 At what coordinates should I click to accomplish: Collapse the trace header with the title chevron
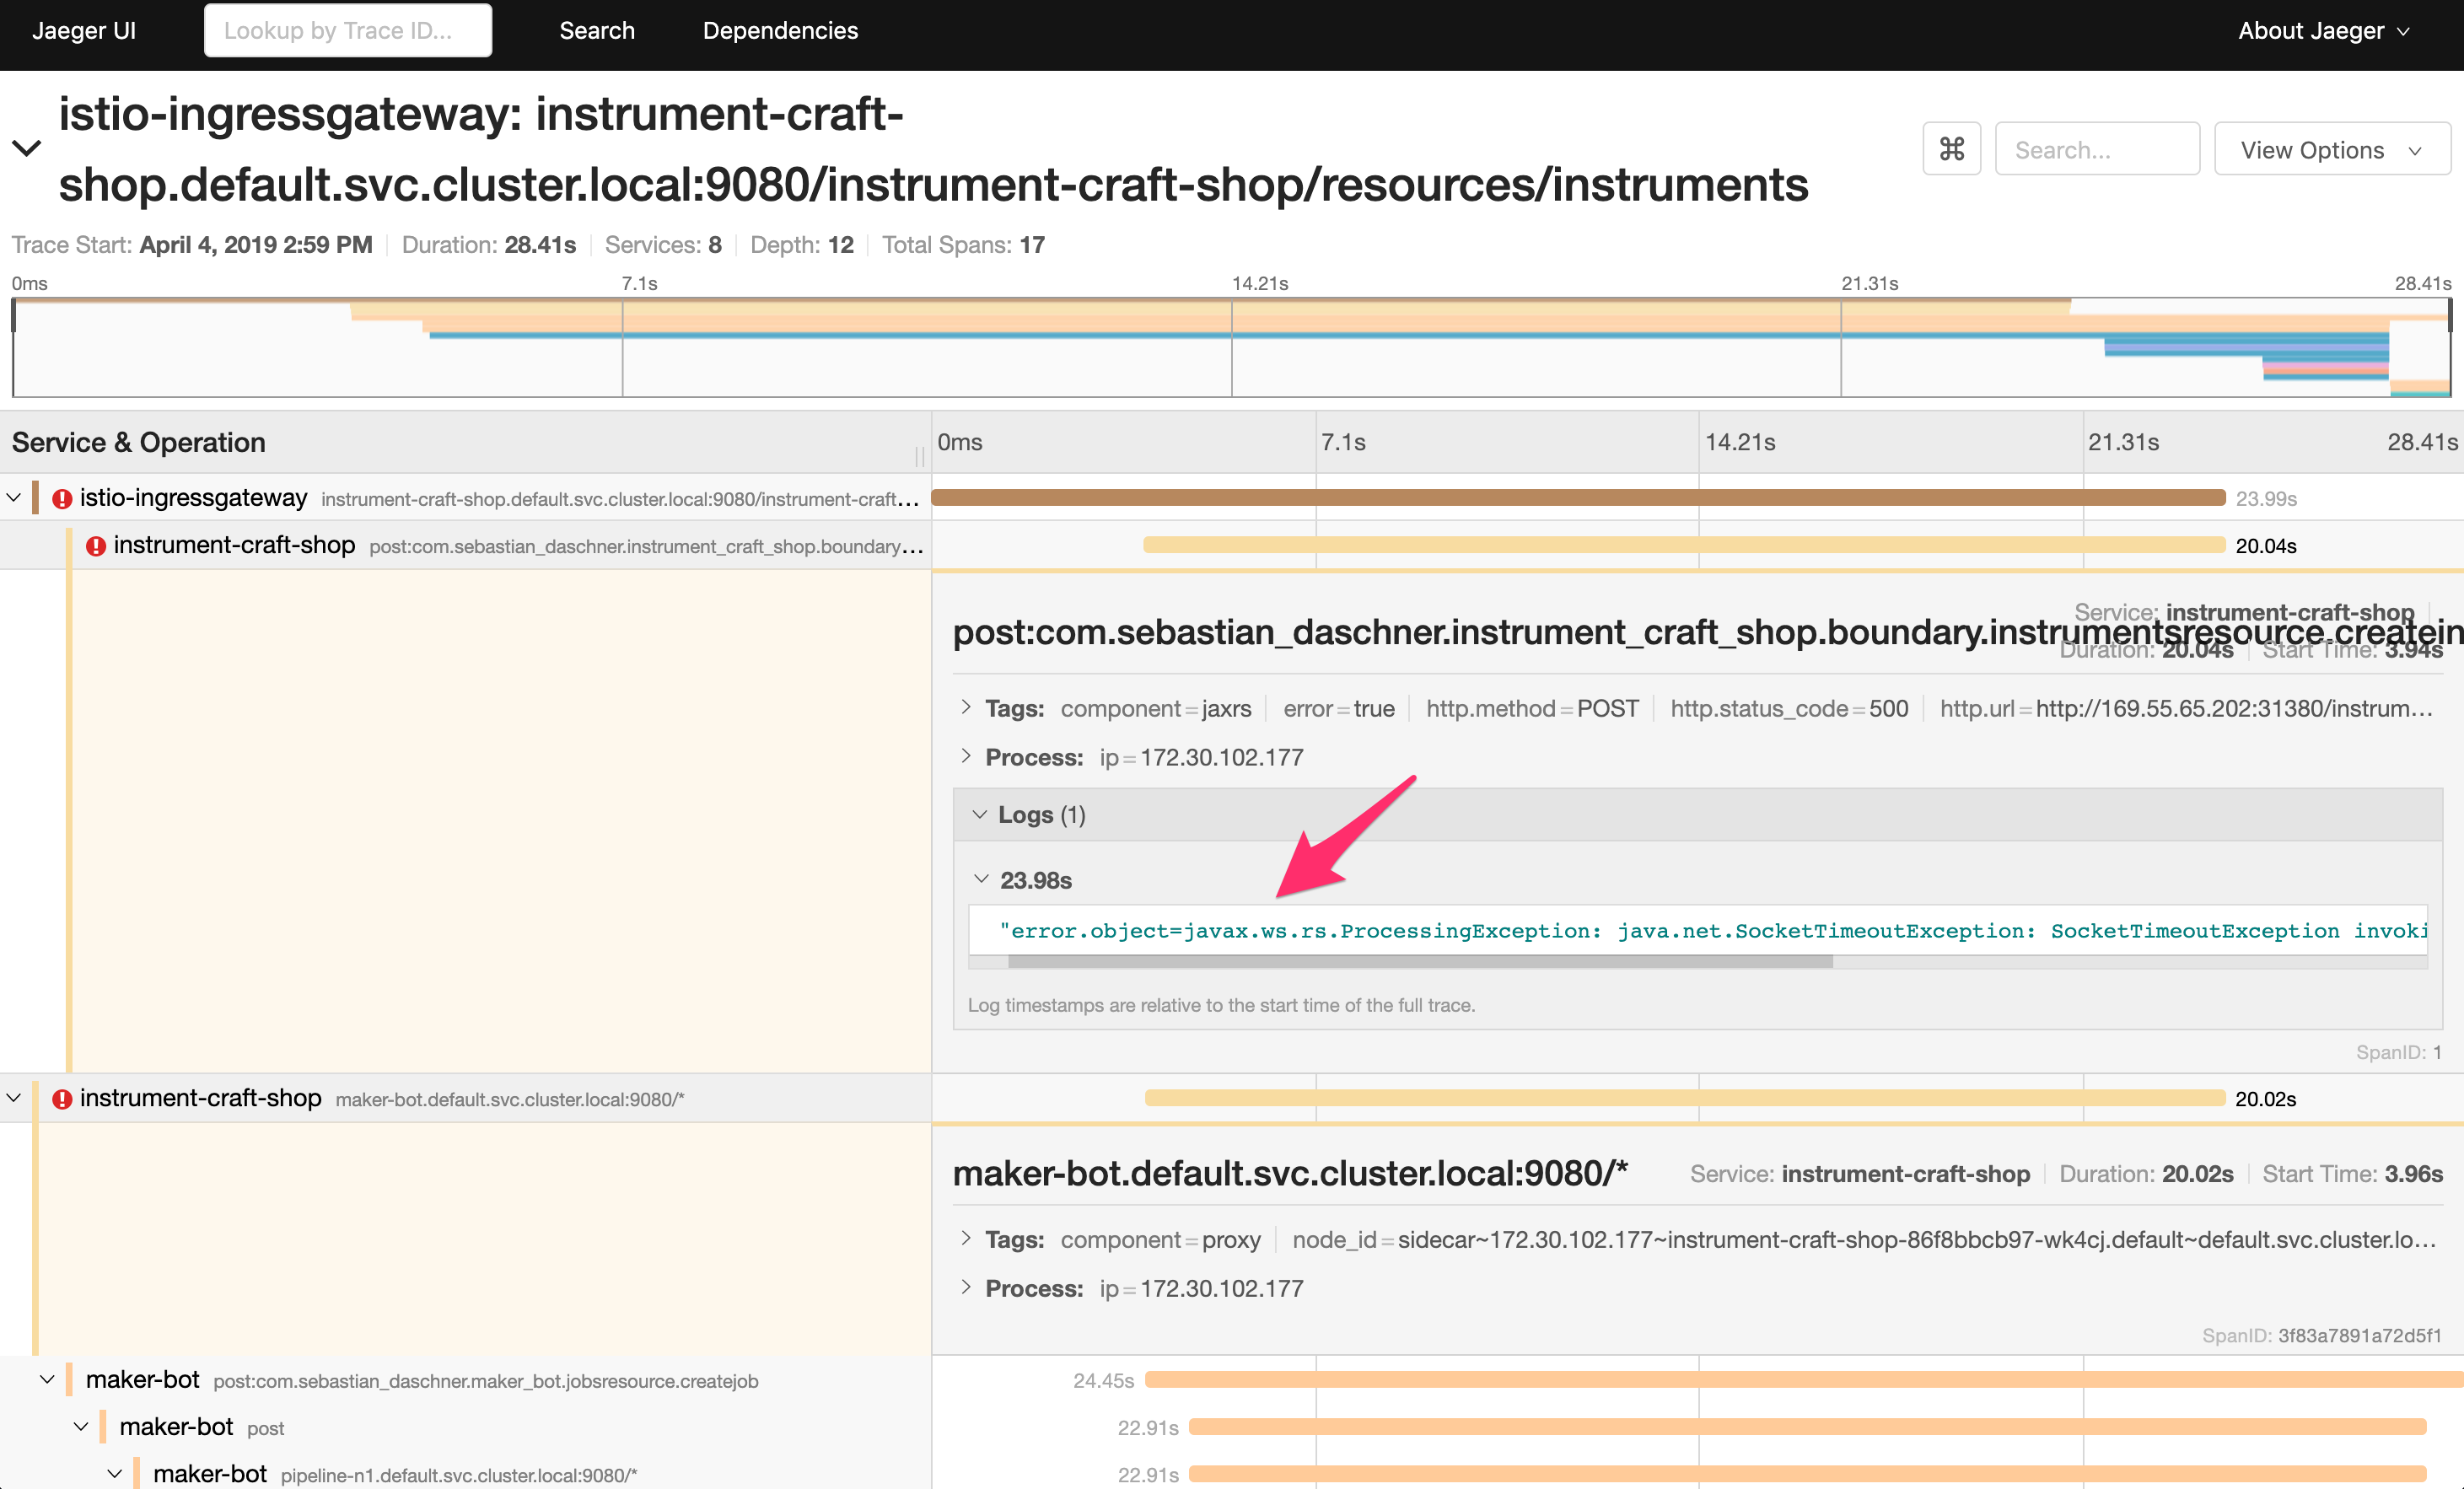click(26, 149)
